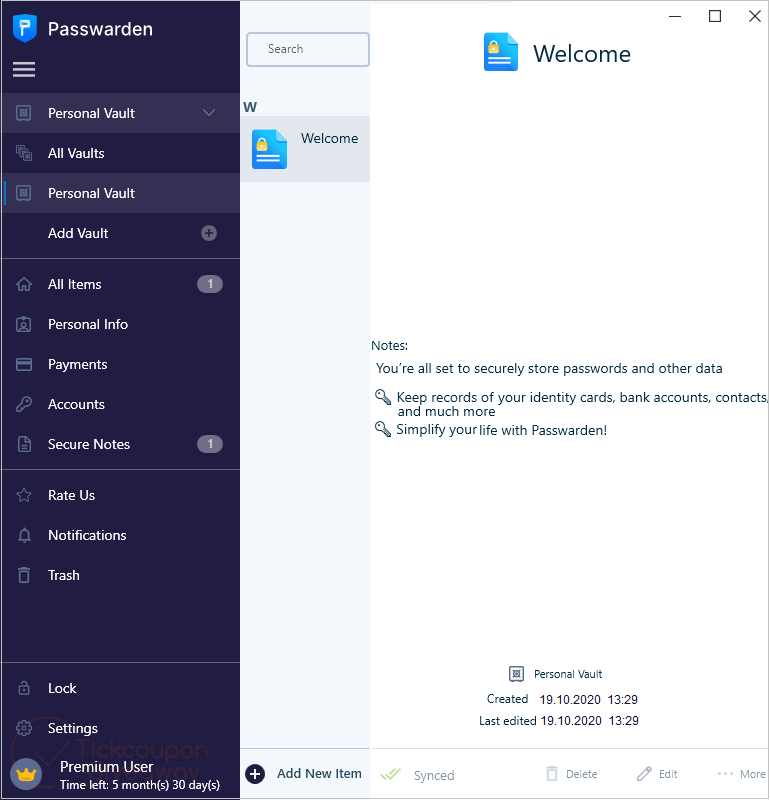The width and height of the screenshot is (770, 800).
Task: Click the Lock padlock icon
Action: [24, 688]
